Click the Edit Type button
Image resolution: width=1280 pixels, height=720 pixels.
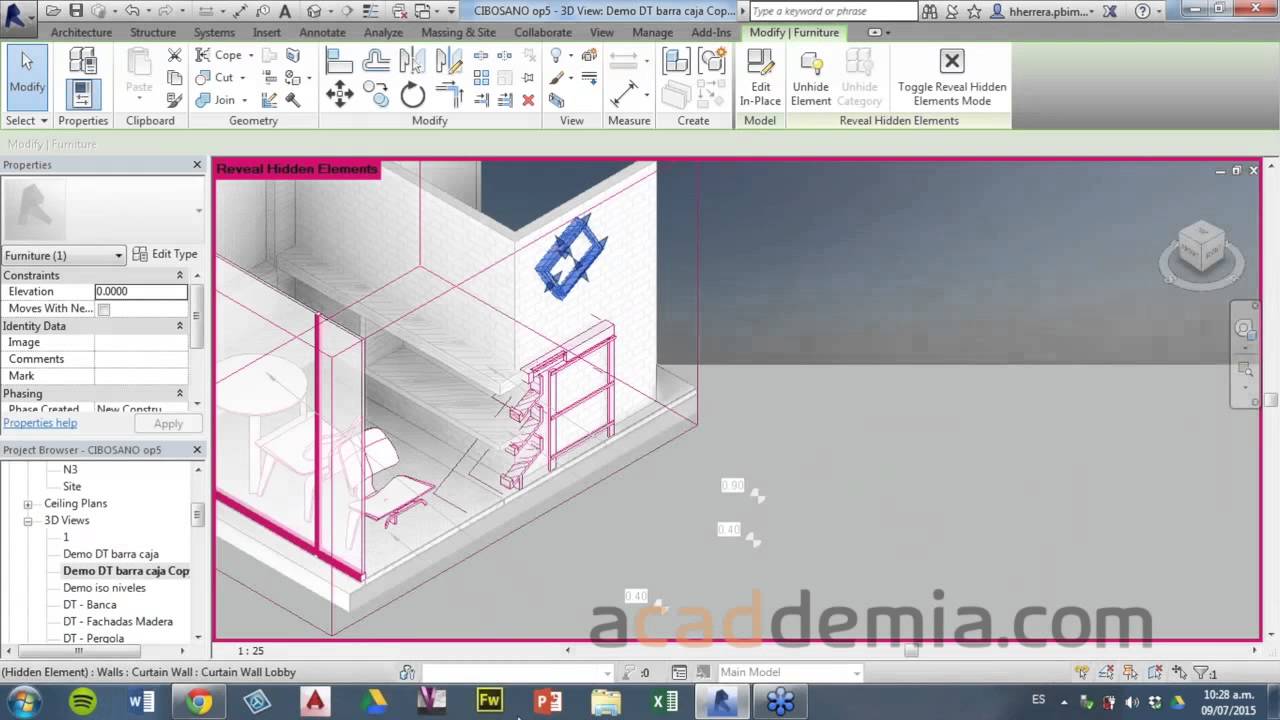click(166, 254)
